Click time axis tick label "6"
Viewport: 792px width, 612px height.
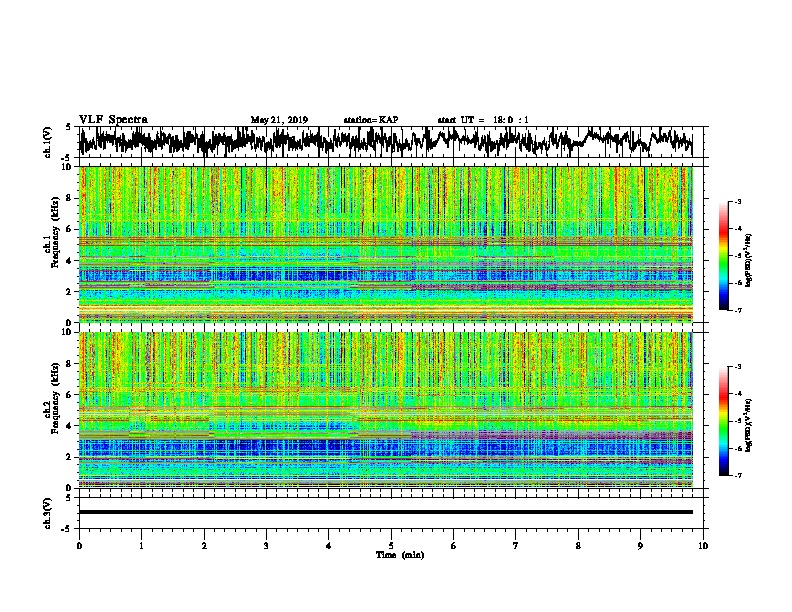(454, 546)
